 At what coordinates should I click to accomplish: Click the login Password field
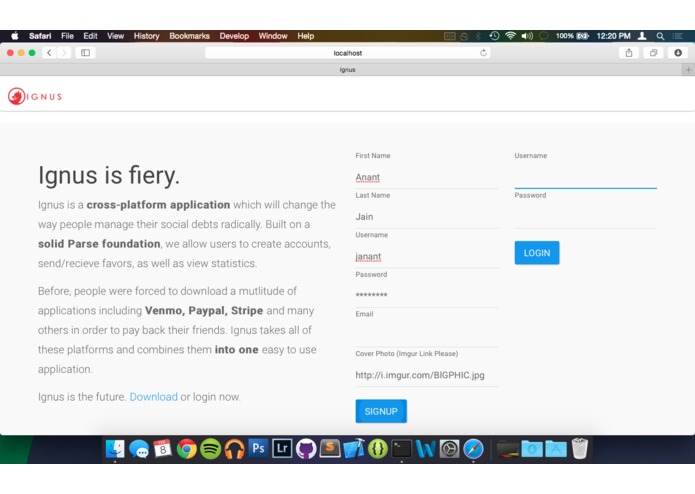[586, 217]
